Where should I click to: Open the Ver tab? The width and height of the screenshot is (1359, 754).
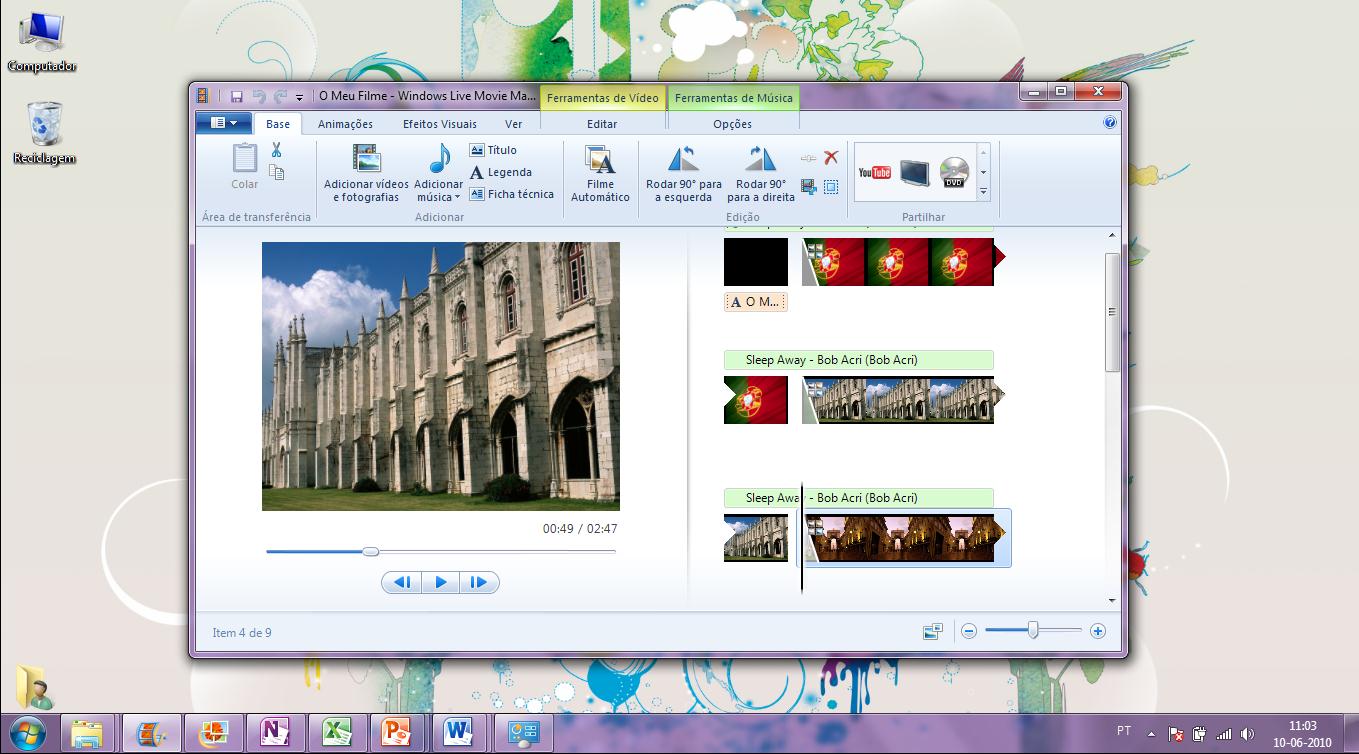coord(513,124)
